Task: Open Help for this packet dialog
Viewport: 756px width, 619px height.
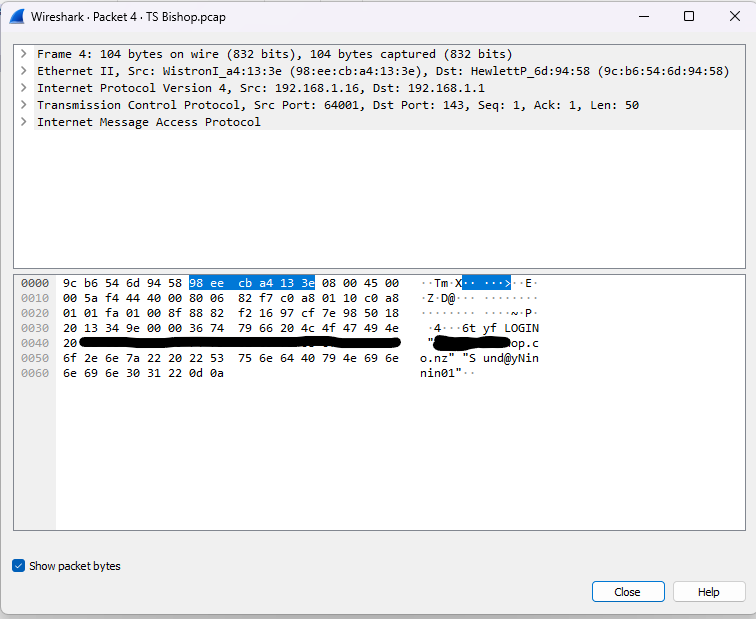Action: tap(708, 592)
